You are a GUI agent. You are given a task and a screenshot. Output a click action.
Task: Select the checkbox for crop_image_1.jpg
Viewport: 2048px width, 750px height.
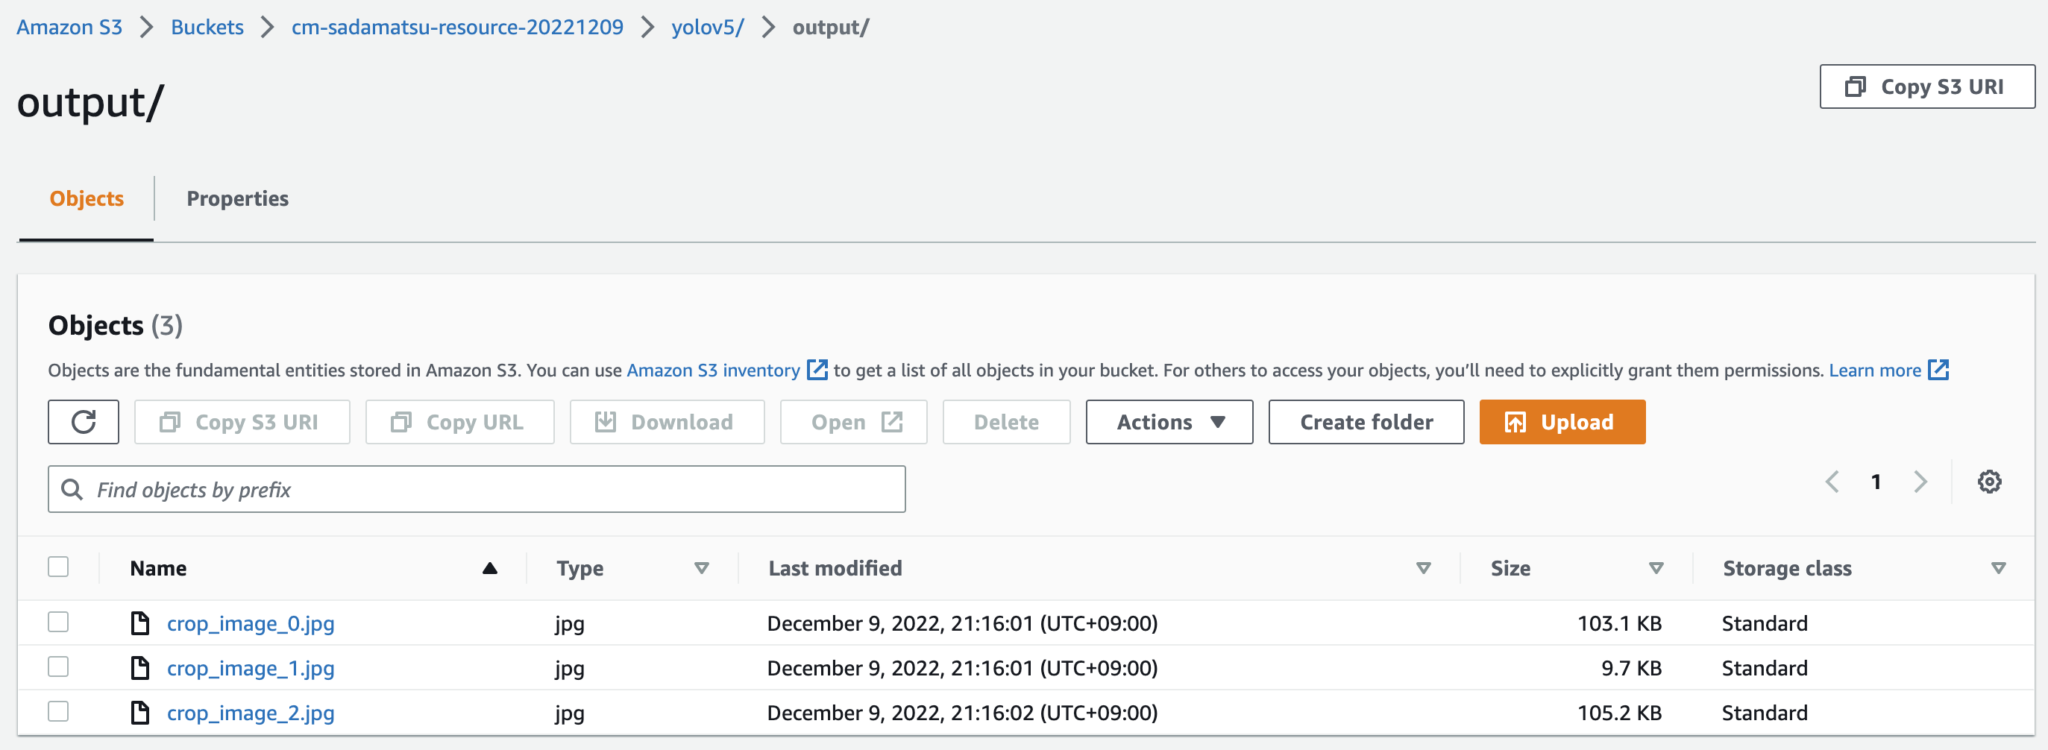tap(59, 667)
